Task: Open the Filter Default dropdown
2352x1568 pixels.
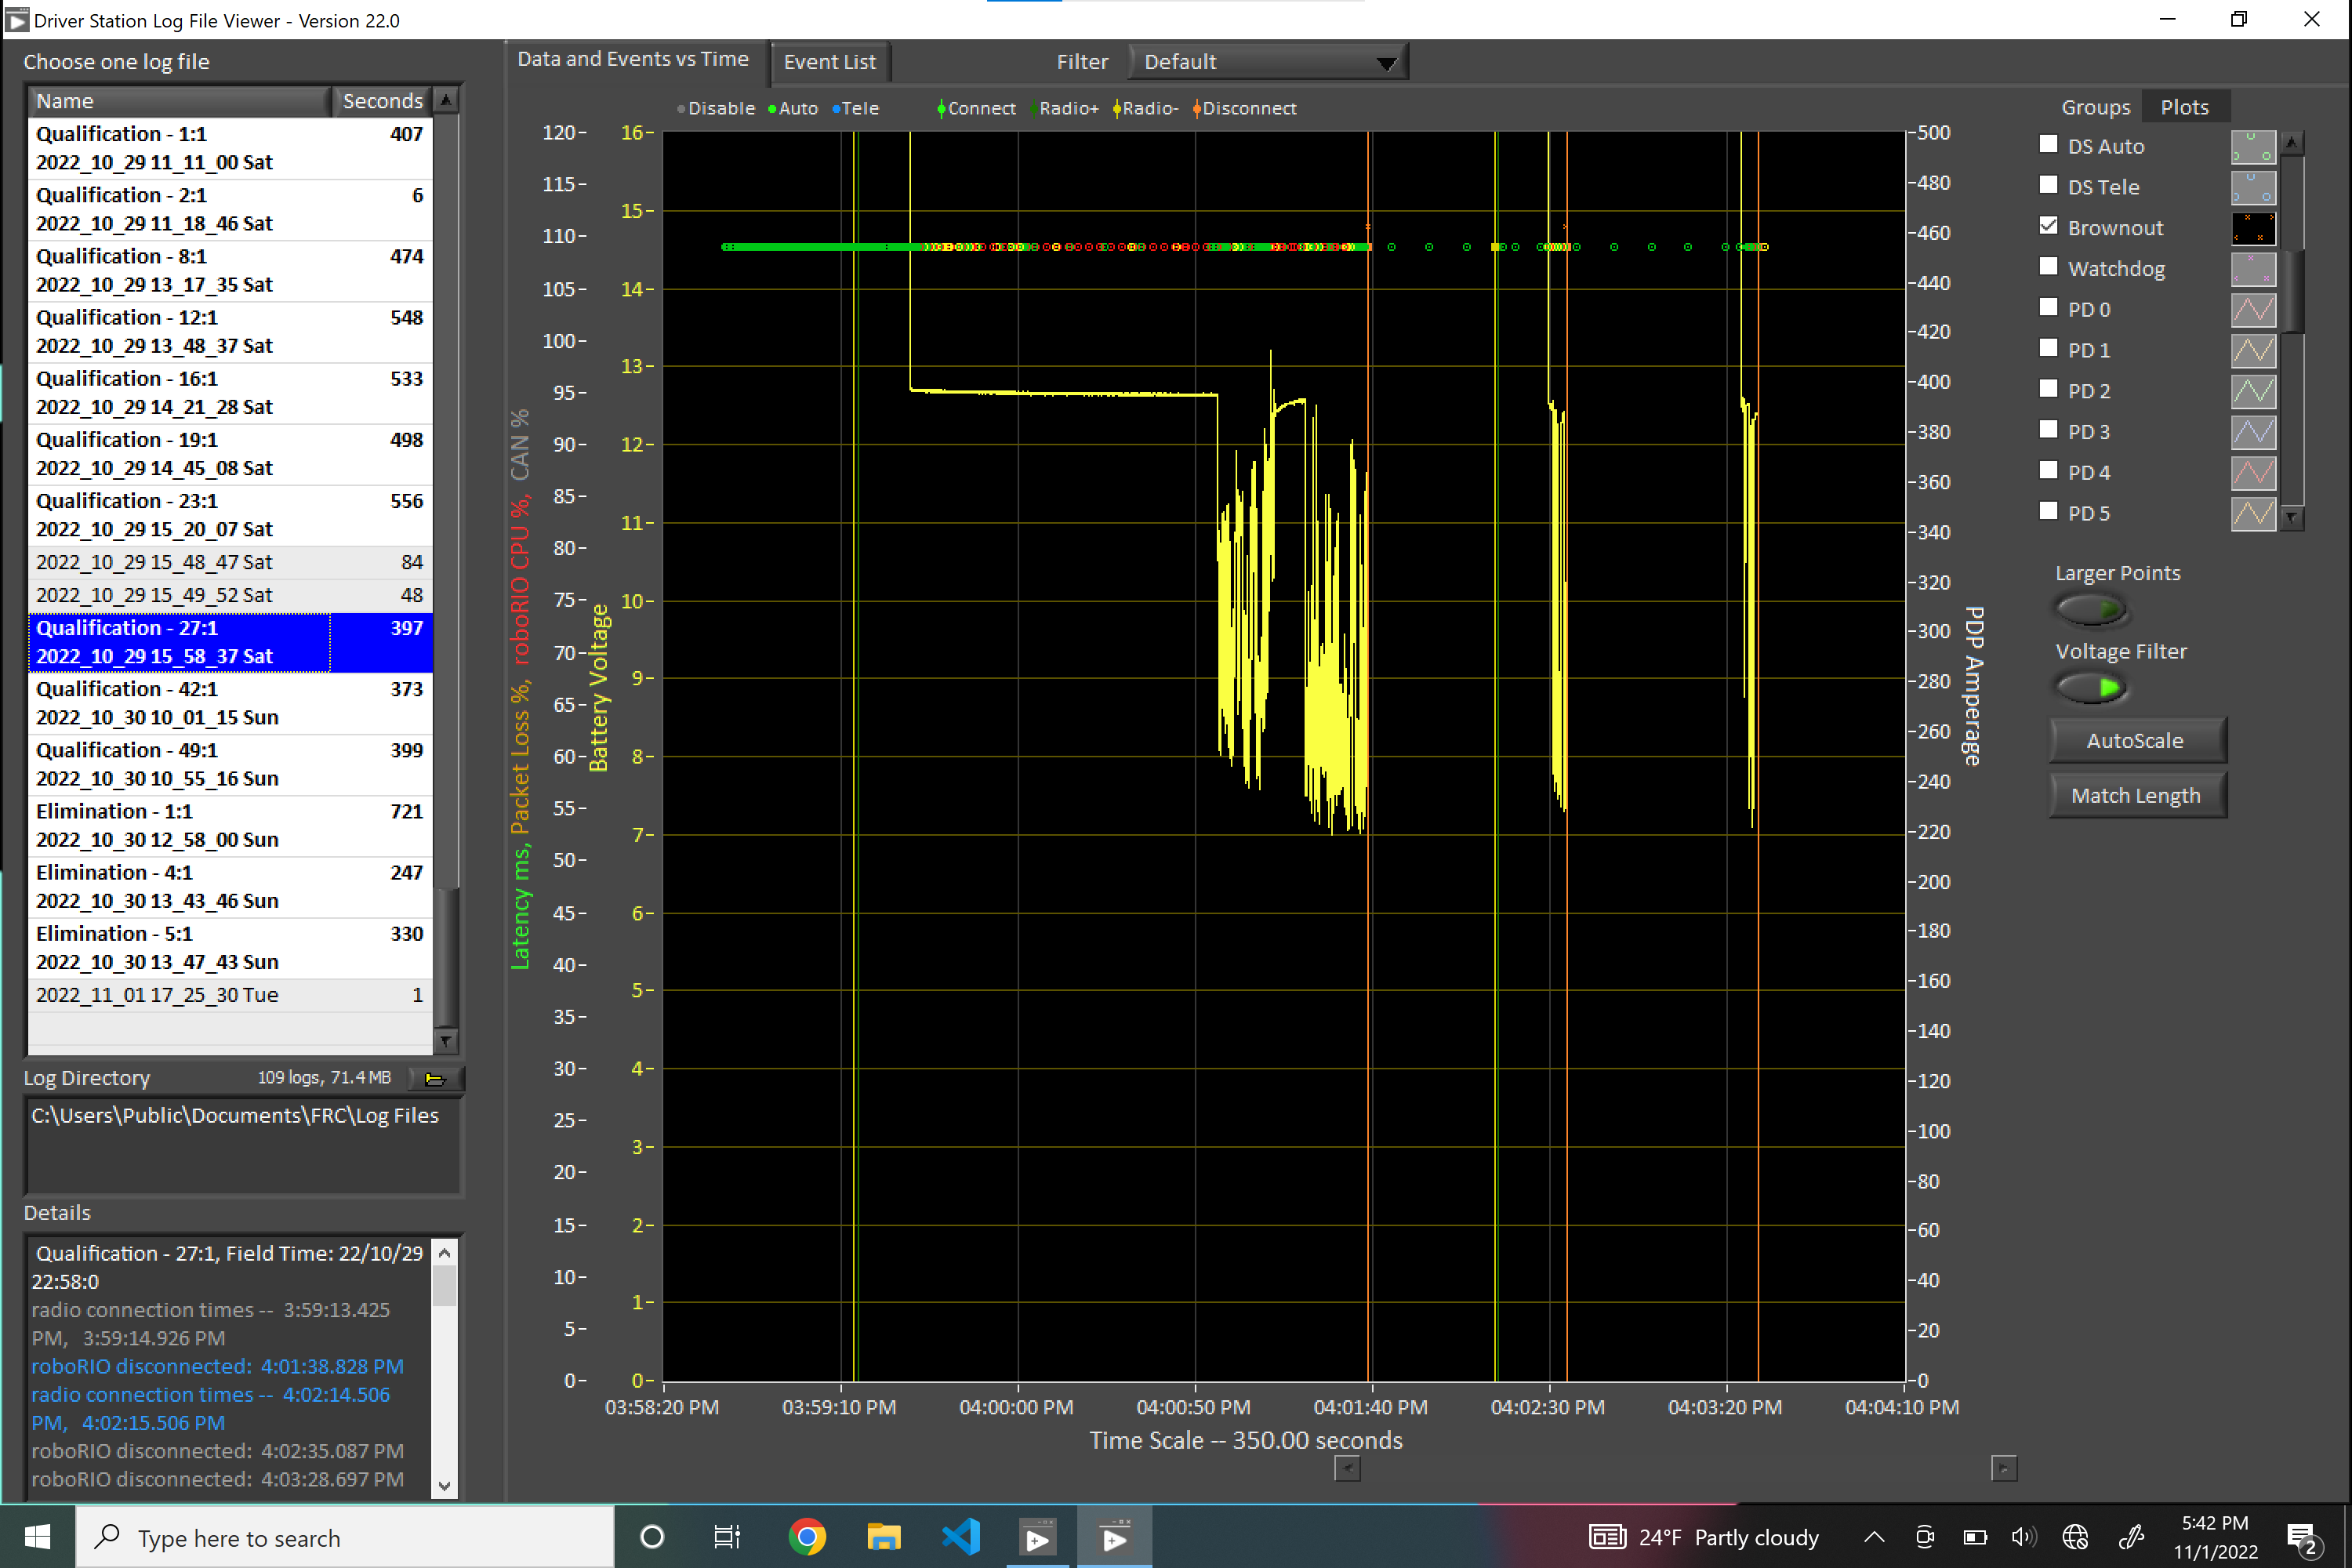Action: [1268, 62]
